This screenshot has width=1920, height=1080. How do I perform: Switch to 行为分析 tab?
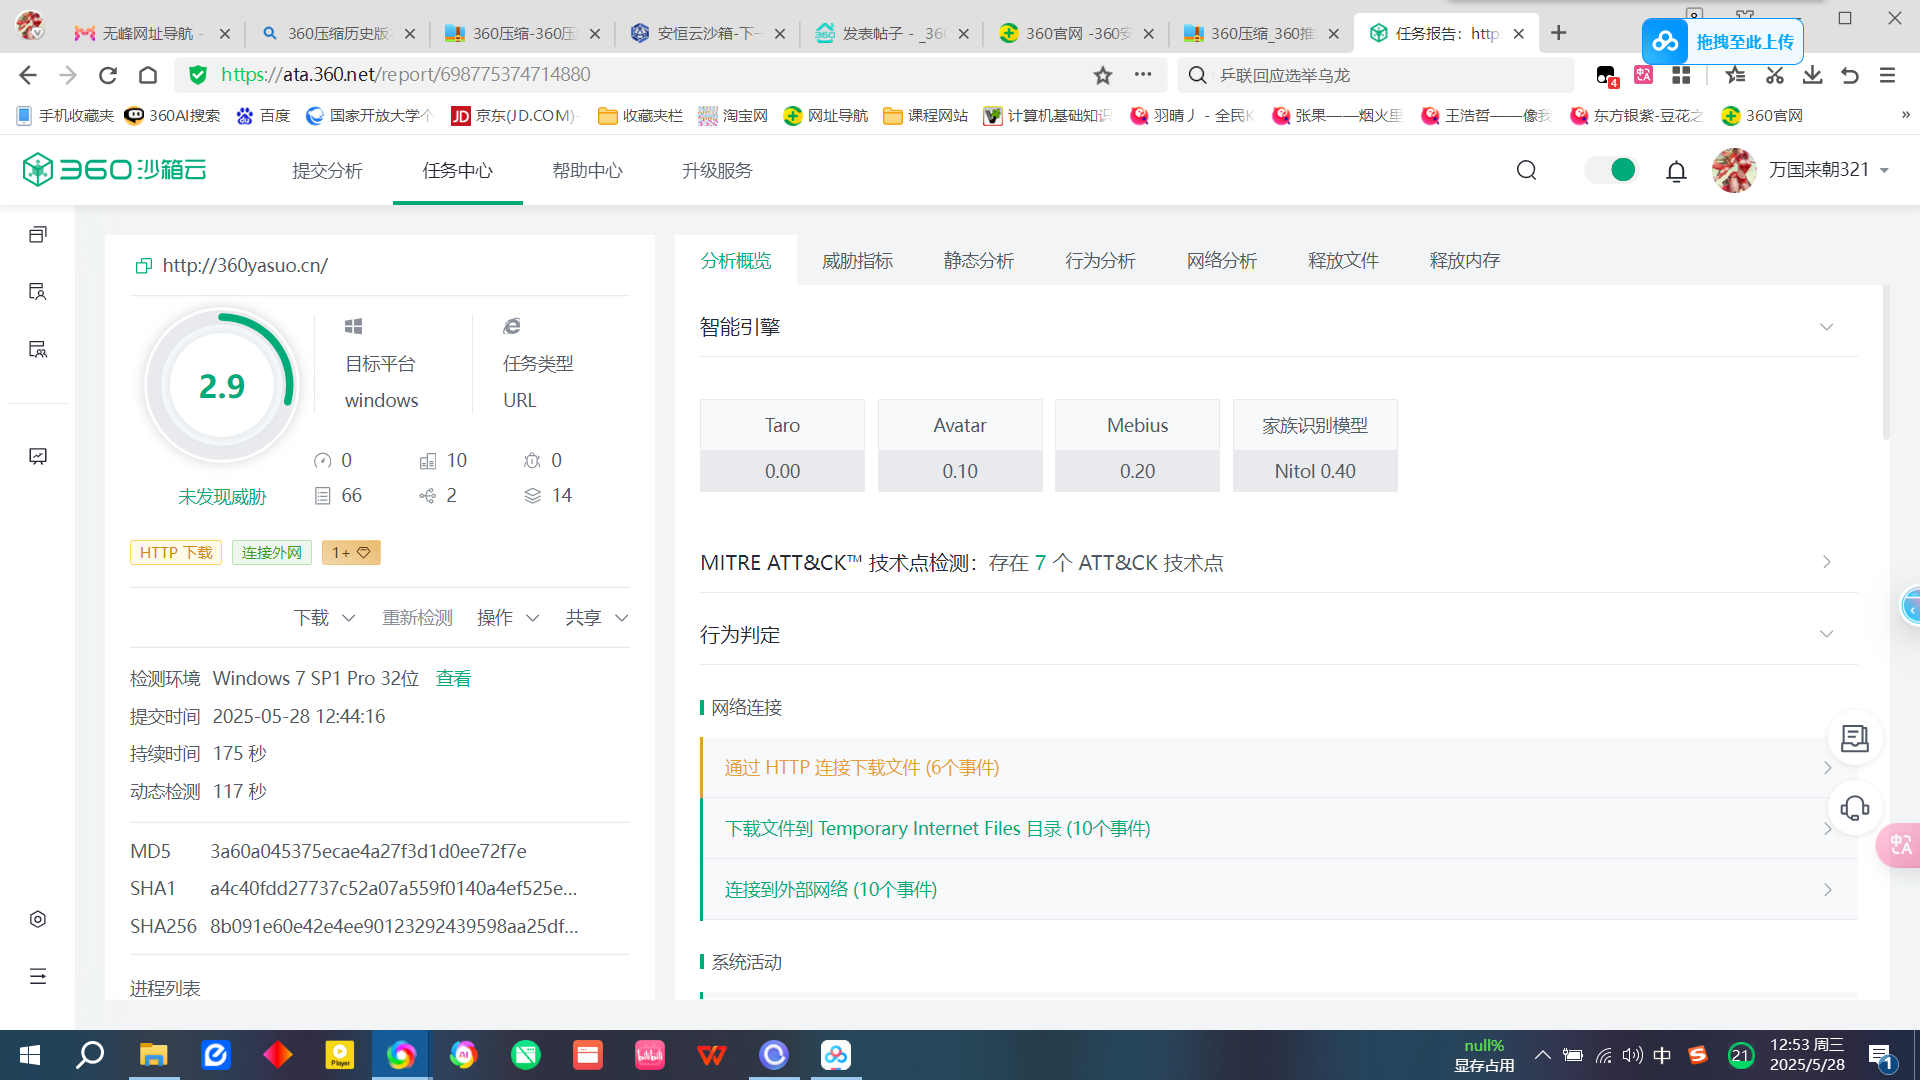click(x=1100, y=261)
